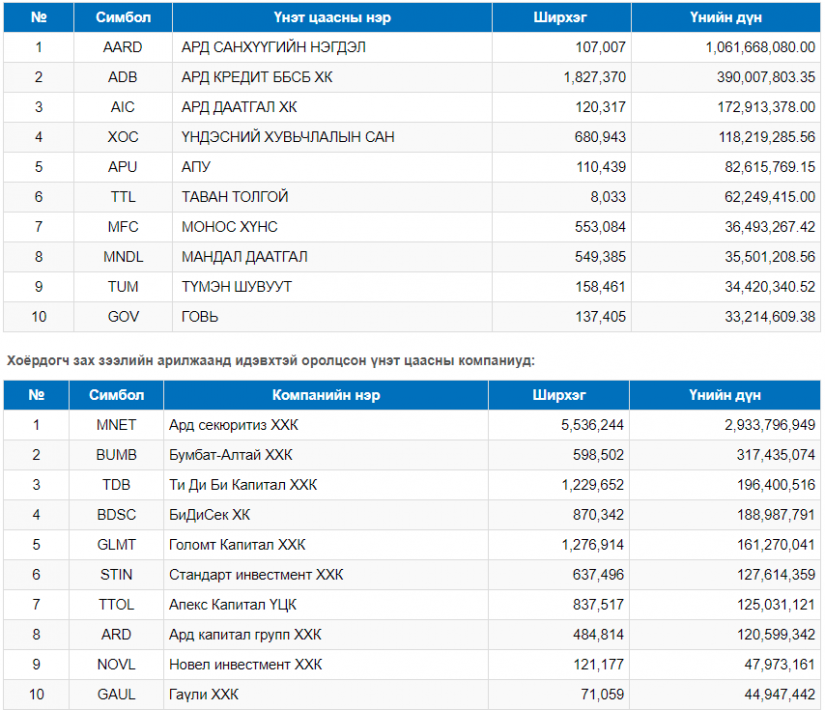Select amount 172,913,378.00
Viewport: 825px width, 710px height.
click(767, 107)
